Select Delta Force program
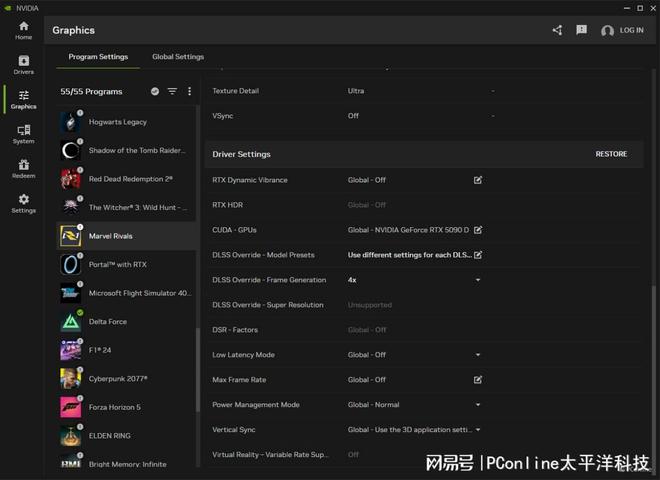Viewport: 660px width, 480px height. coord(126,322)
